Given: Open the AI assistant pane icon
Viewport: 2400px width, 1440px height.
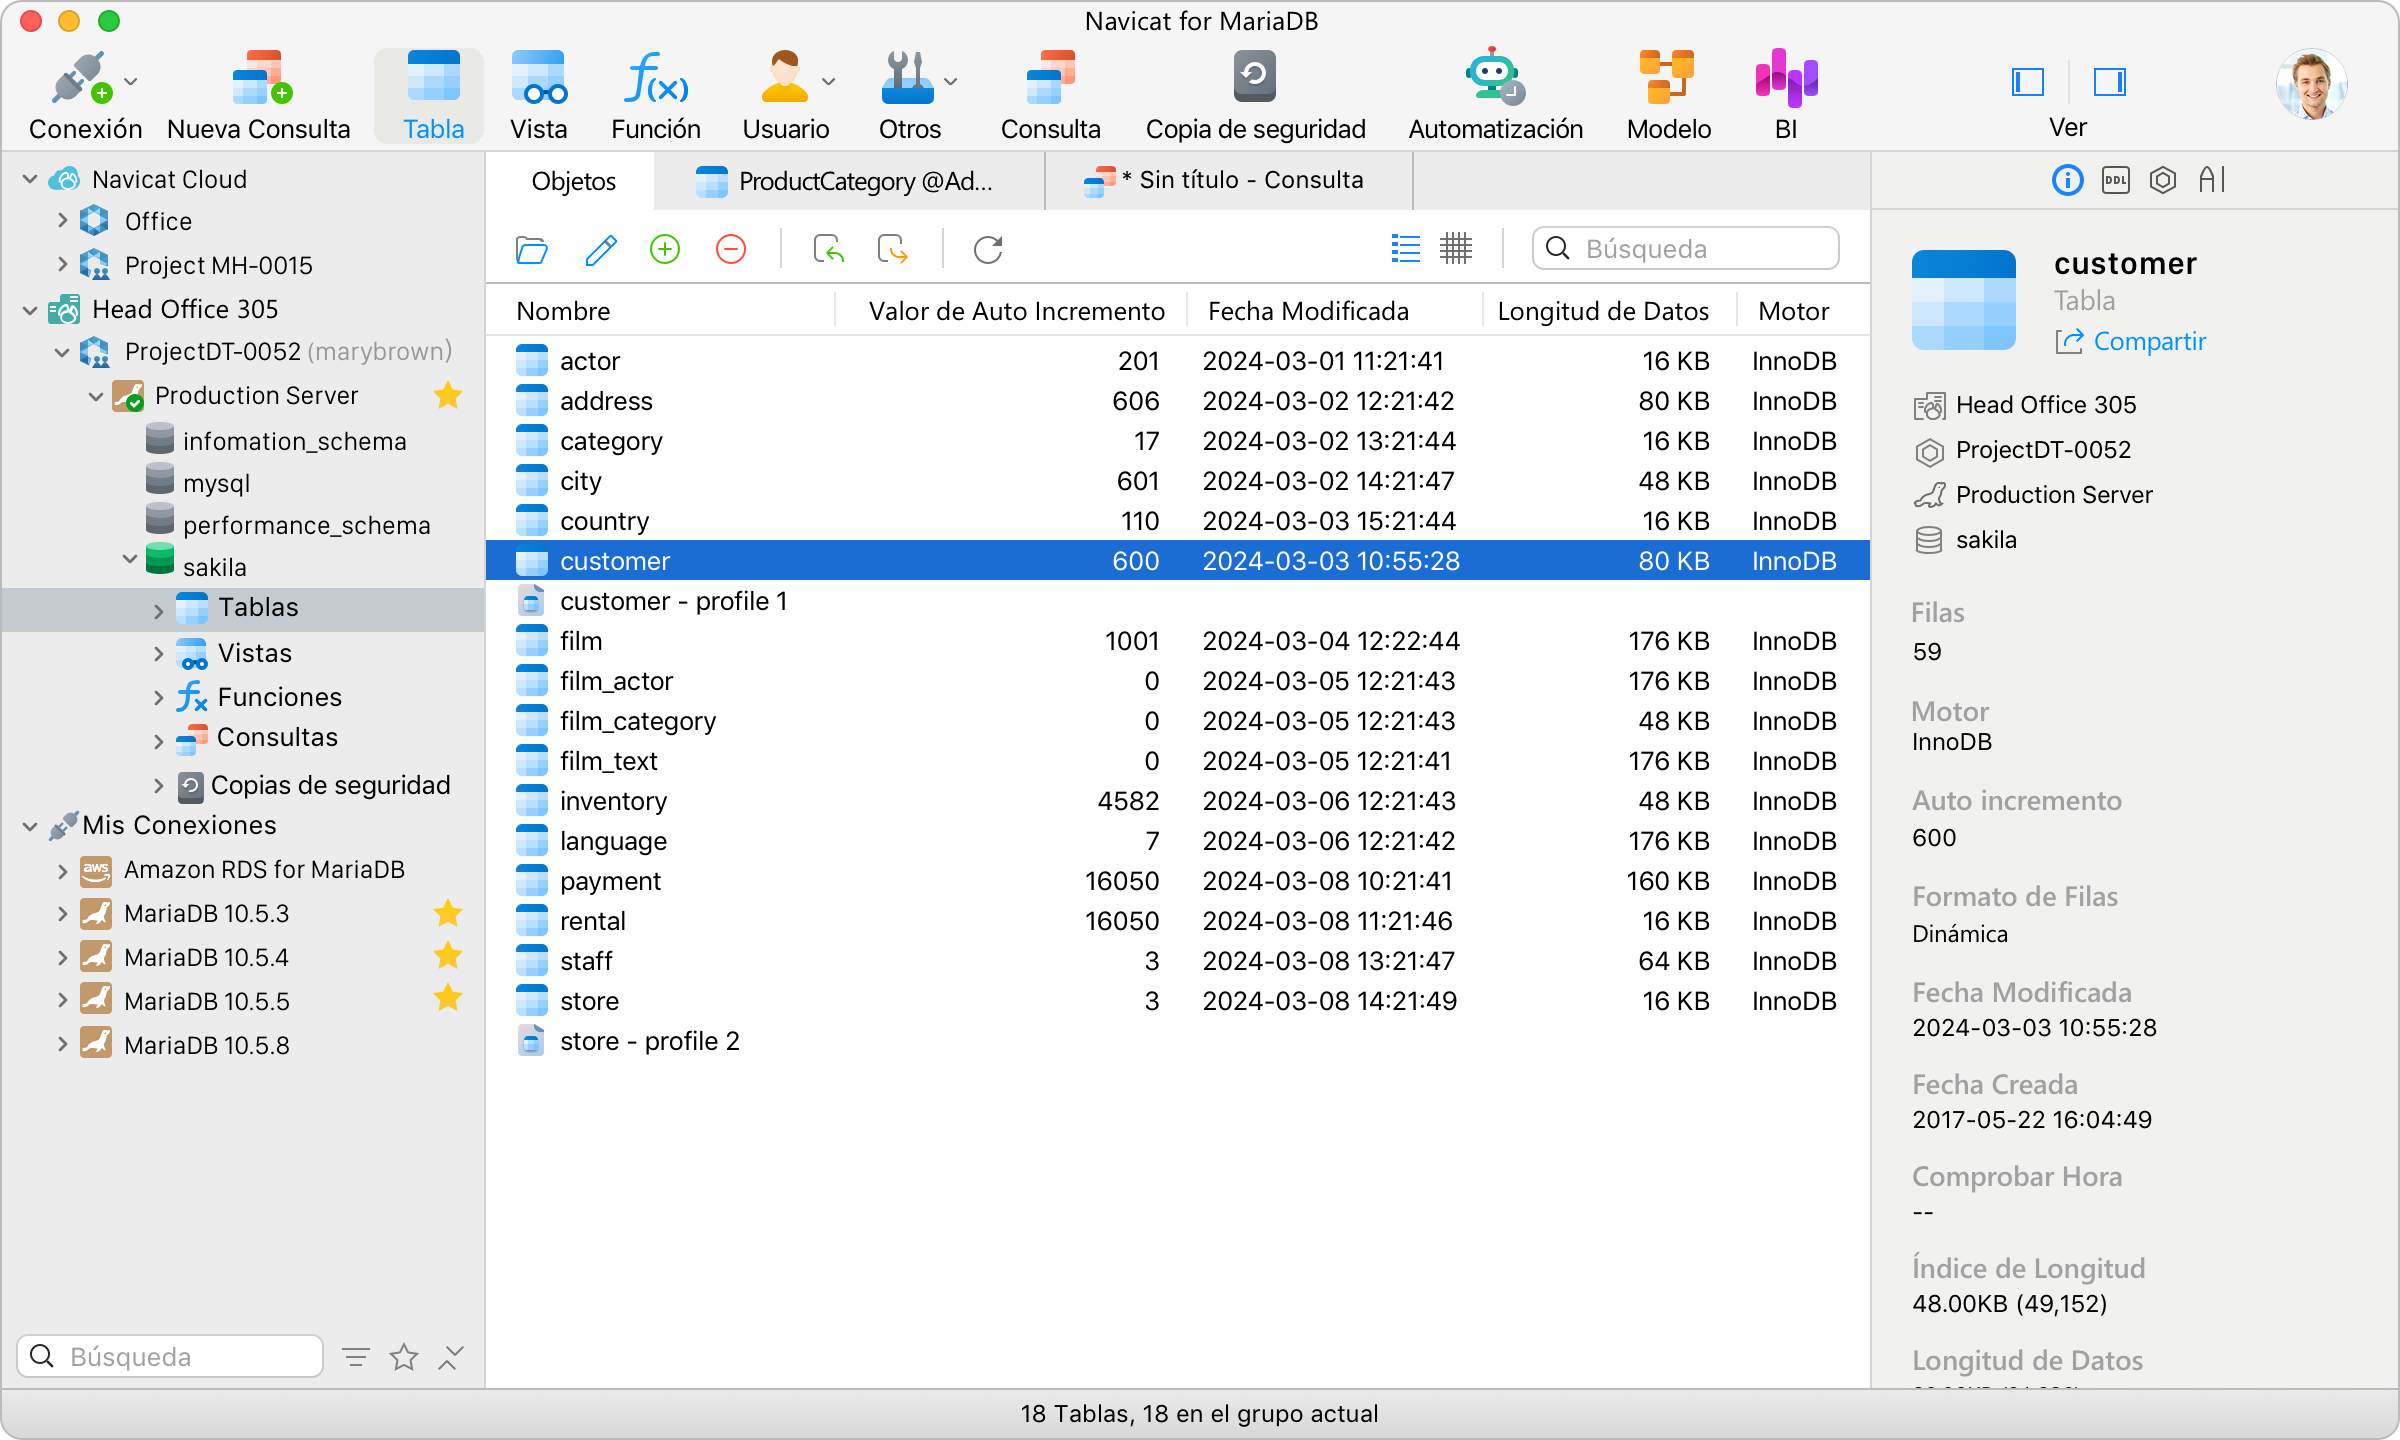Looking at the screenshot, I should pos(2211,180).
